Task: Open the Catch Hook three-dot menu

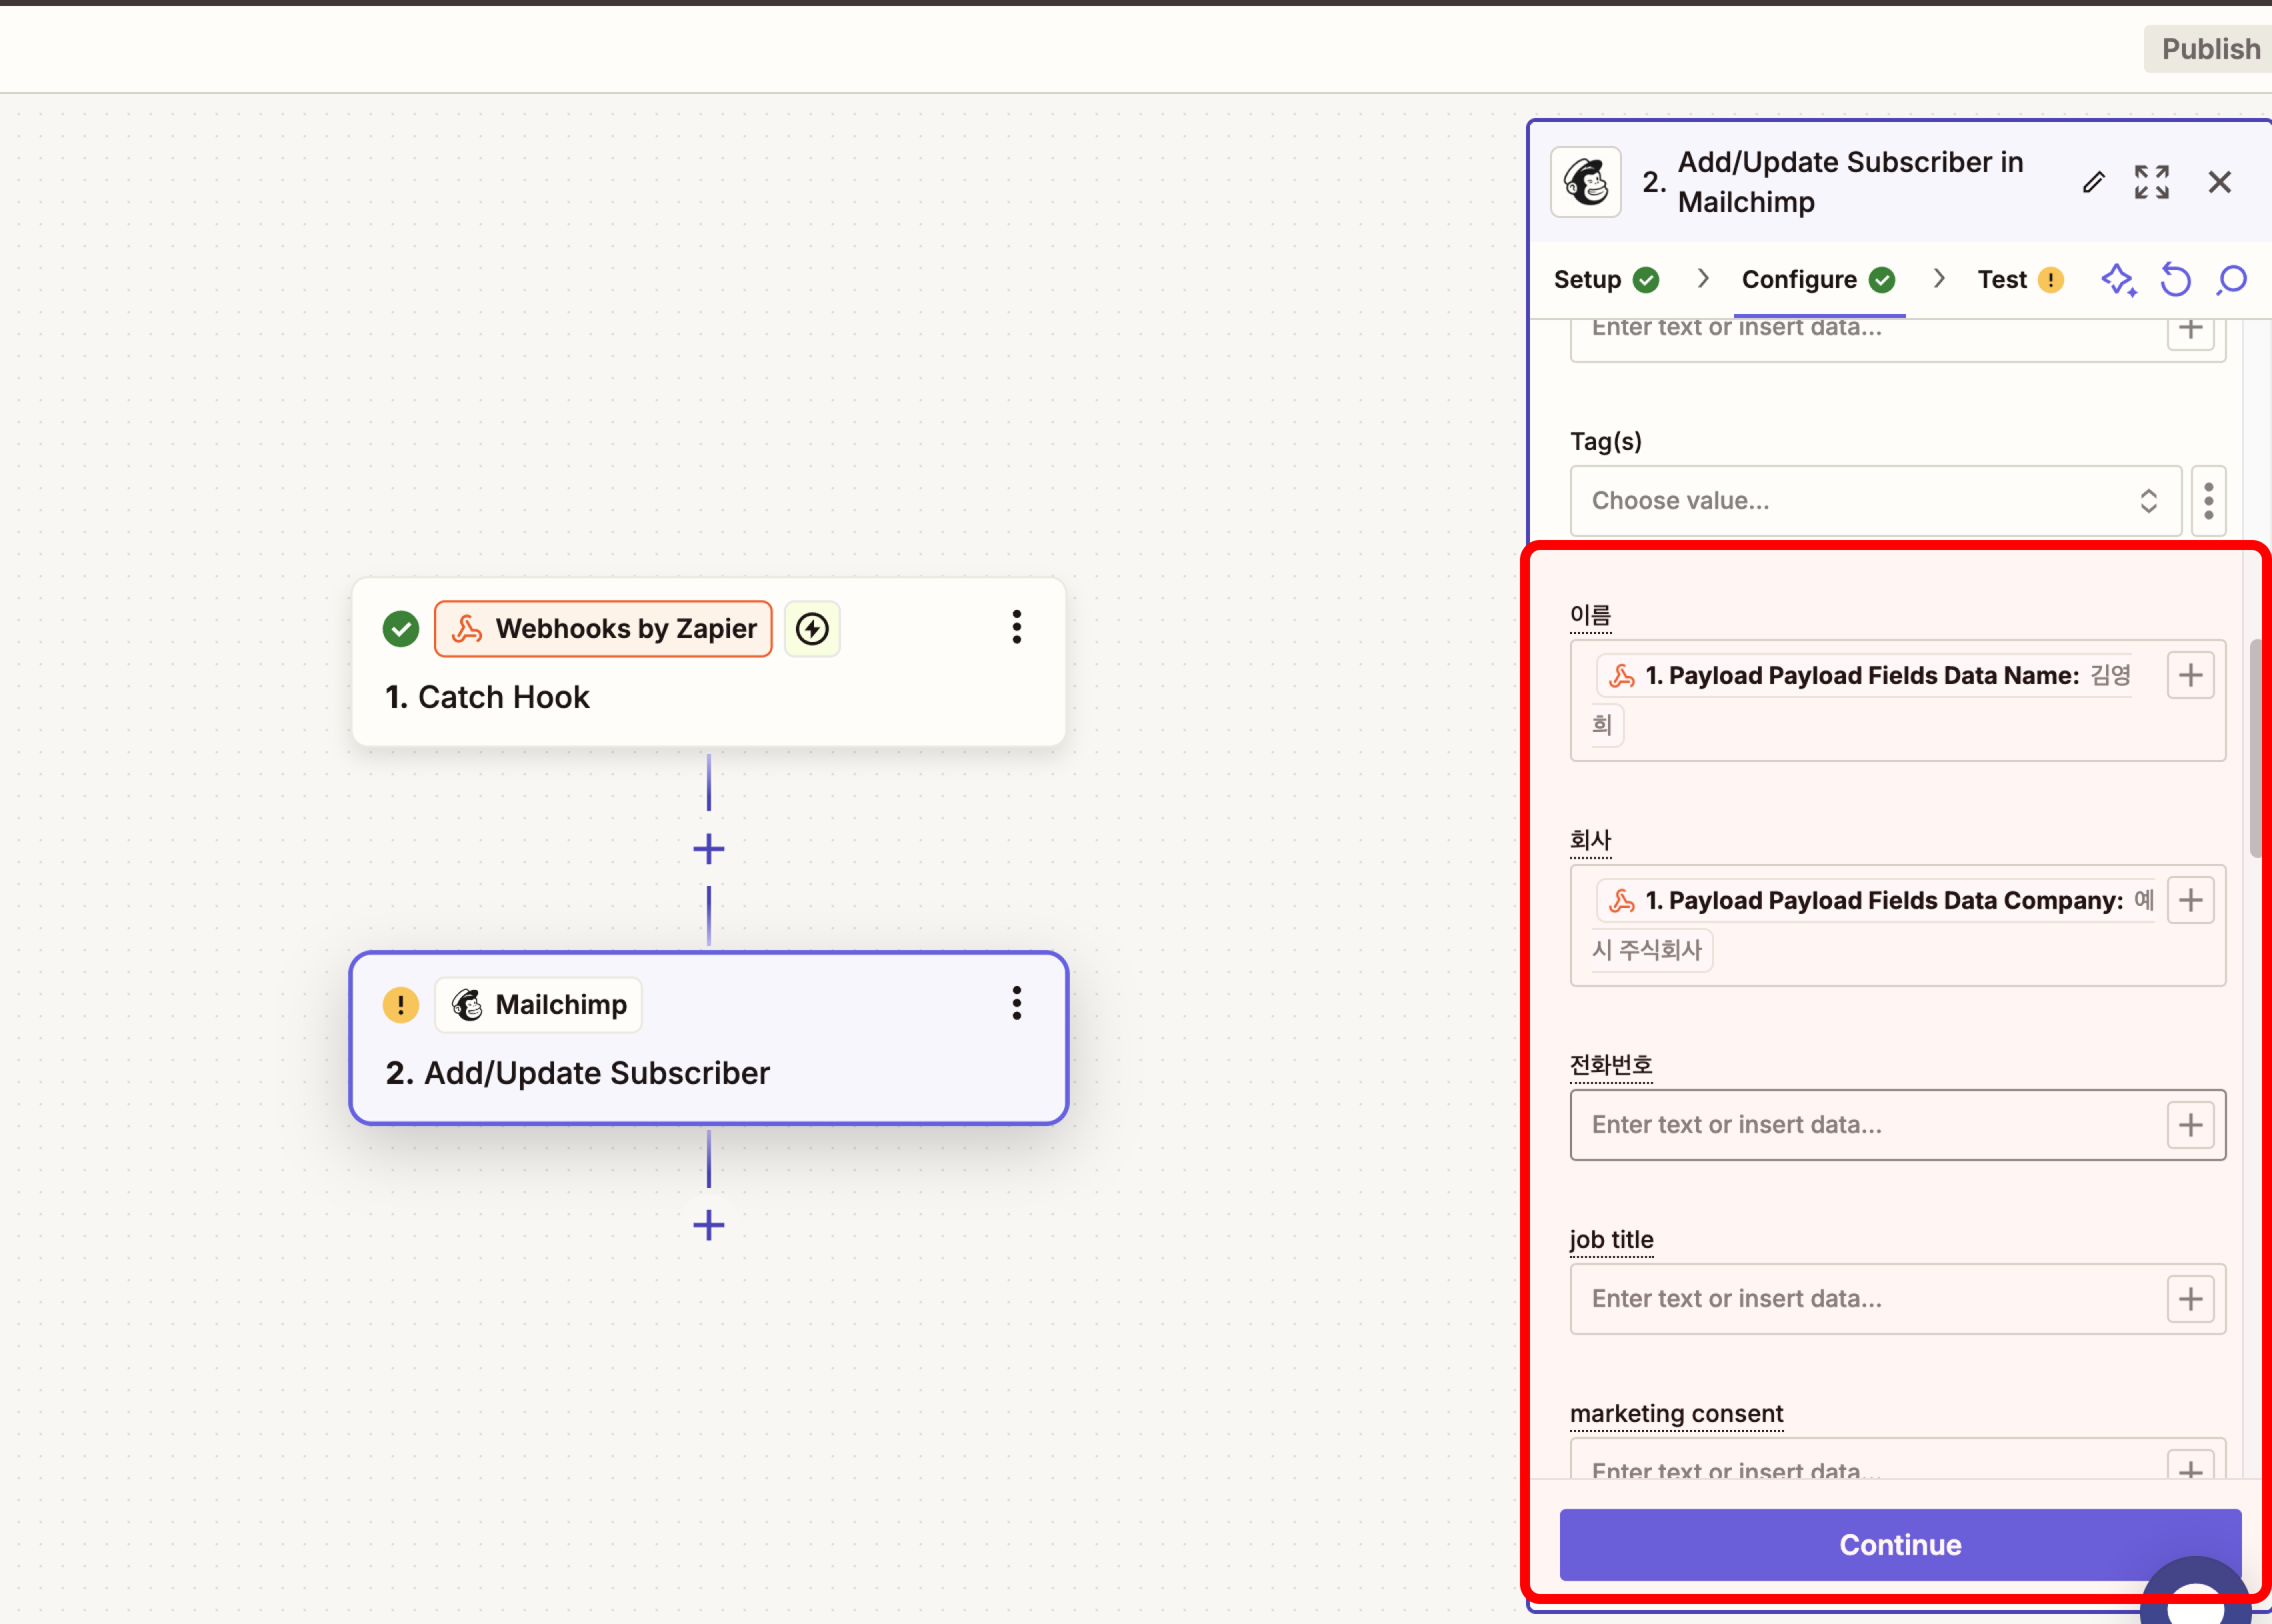Action: click(1016, 627)
